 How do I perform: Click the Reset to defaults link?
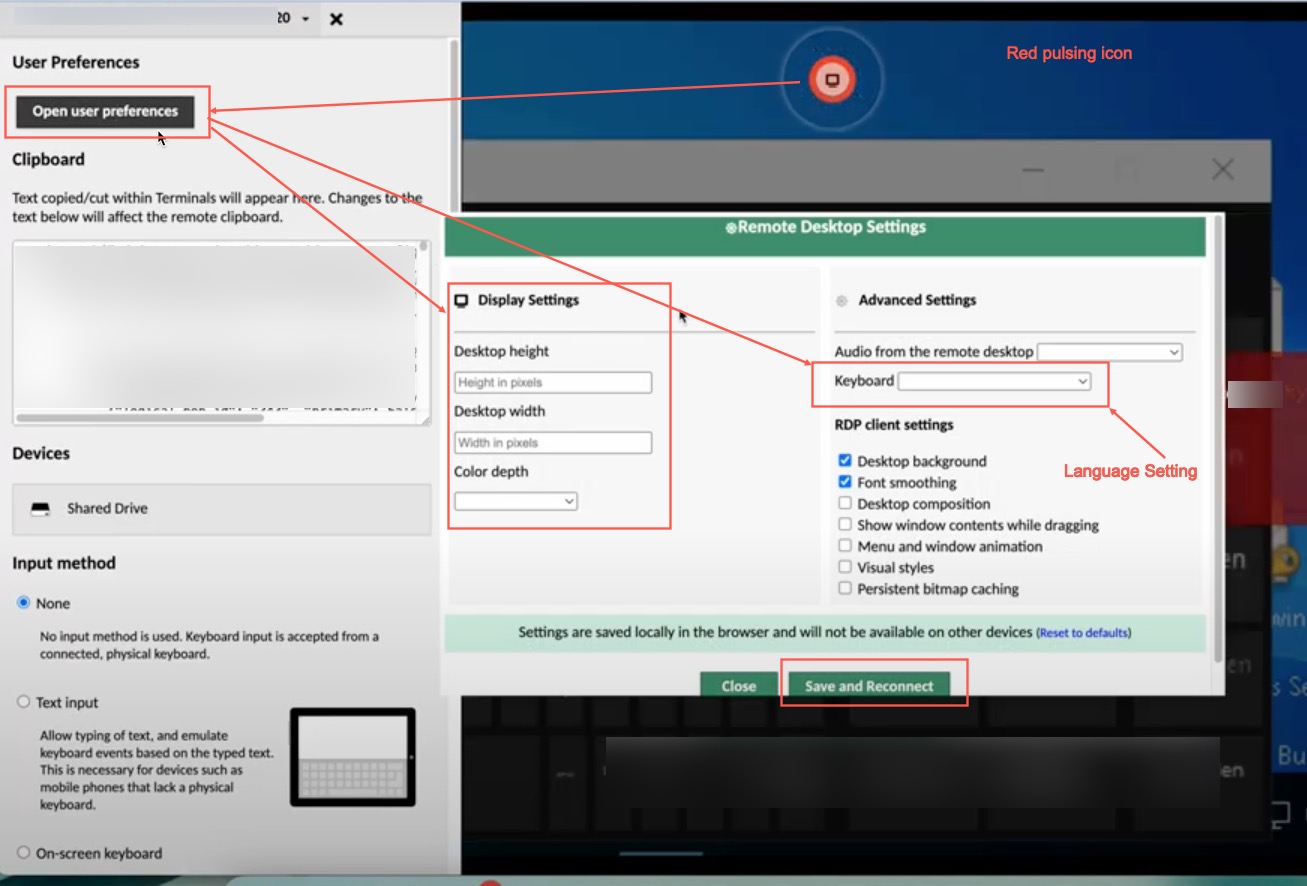1084,633
